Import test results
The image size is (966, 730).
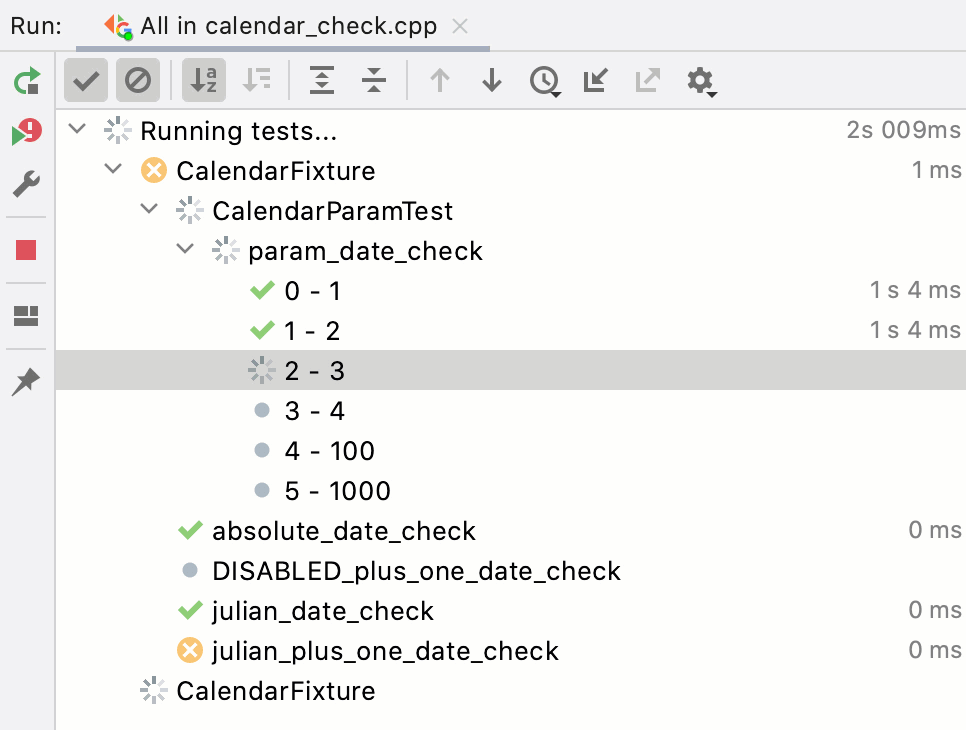pos(596,80)
